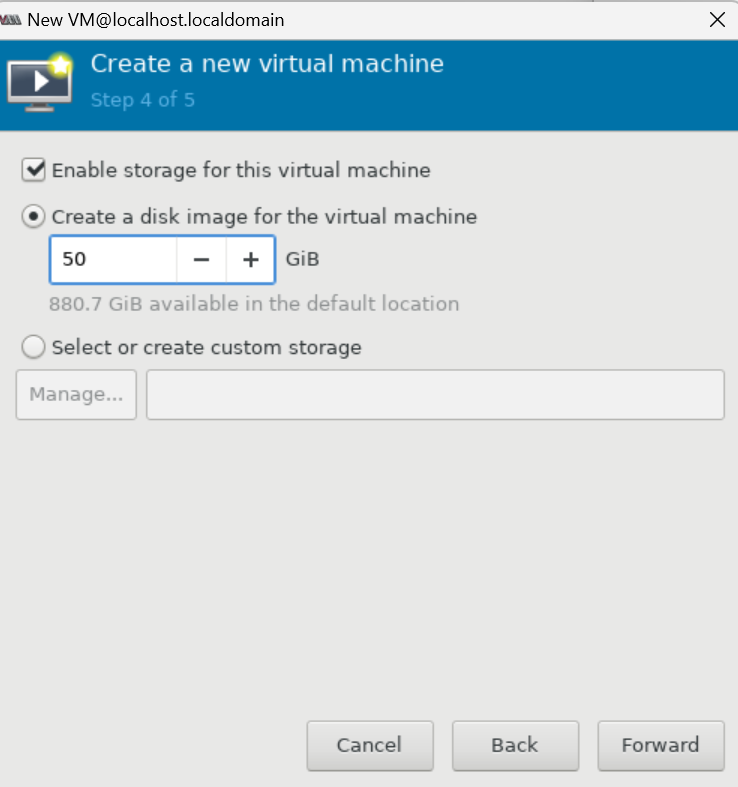
Task: Click the GiB unit label
Action: tap(302, 259)
